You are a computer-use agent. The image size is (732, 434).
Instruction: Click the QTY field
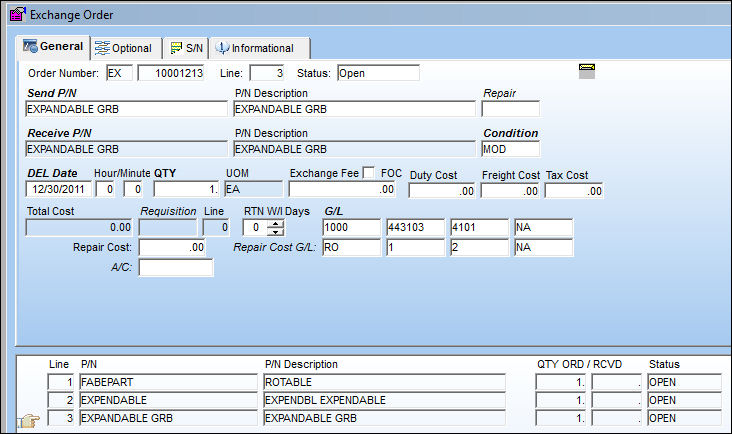[x=186, y=189]
